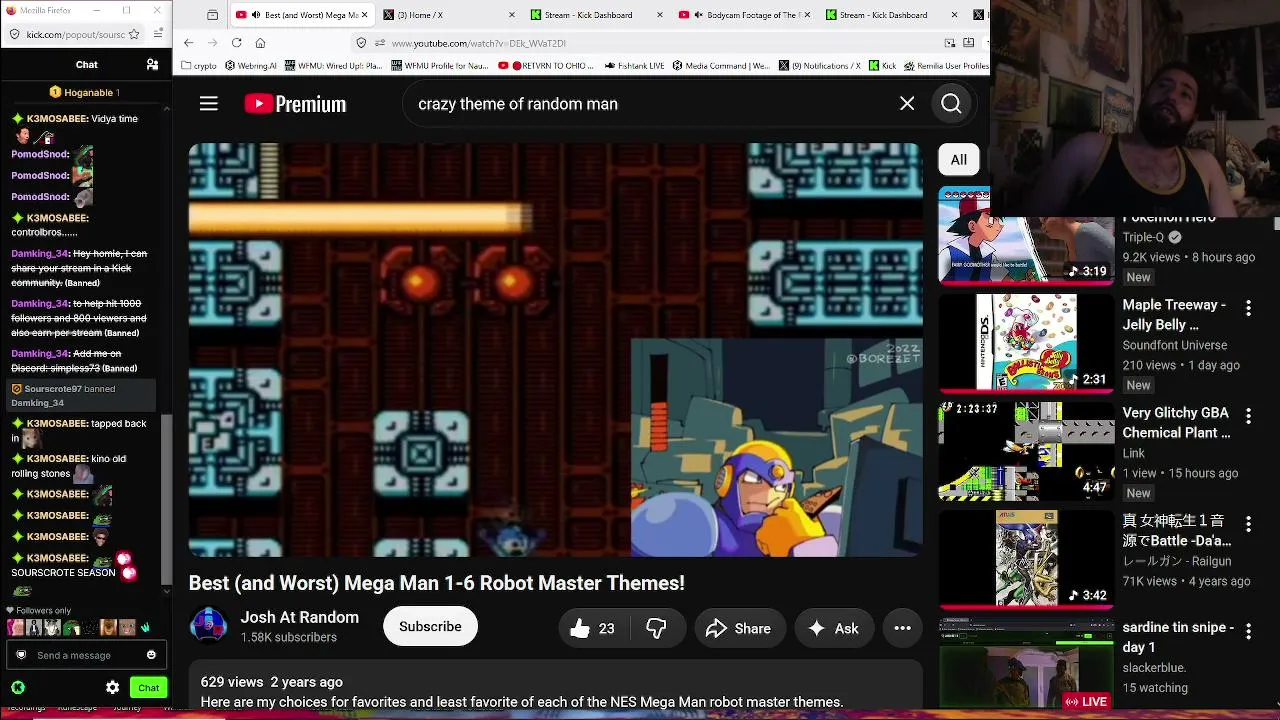Click Sourscrote97 in the ban notice

click(53, 389)
